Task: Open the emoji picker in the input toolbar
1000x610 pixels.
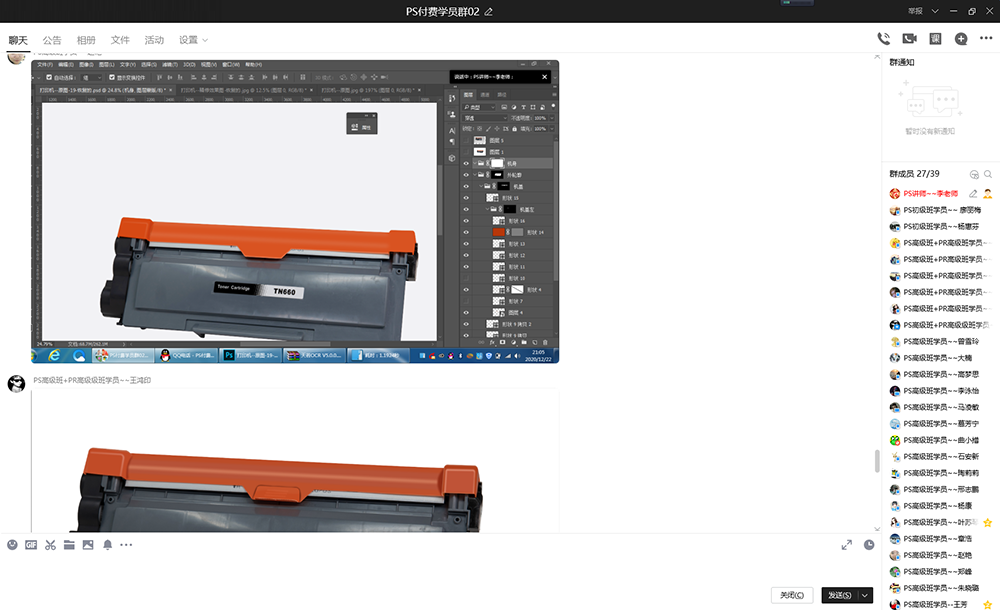Action: point(12,545)
